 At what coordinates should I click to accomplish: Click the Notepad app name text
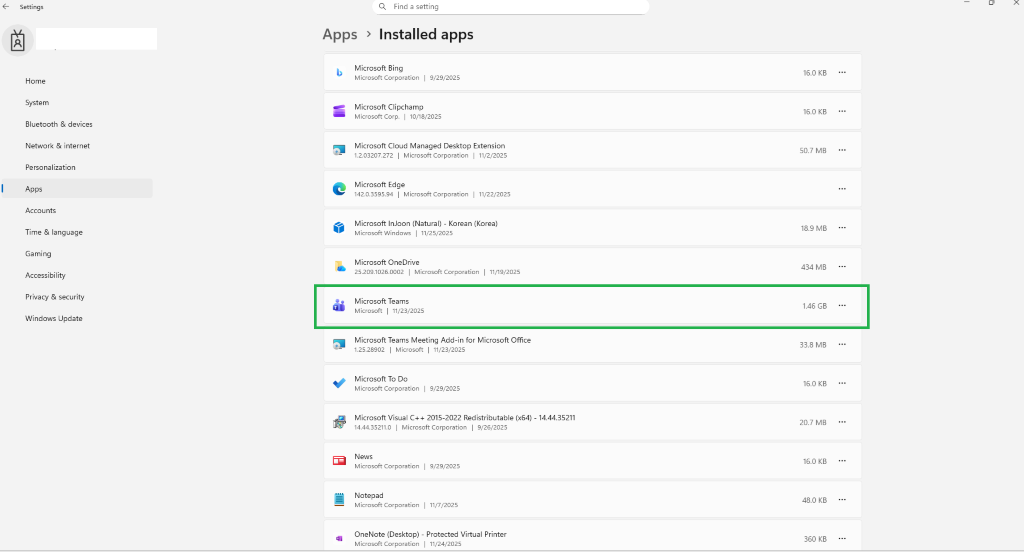point(369,496)
